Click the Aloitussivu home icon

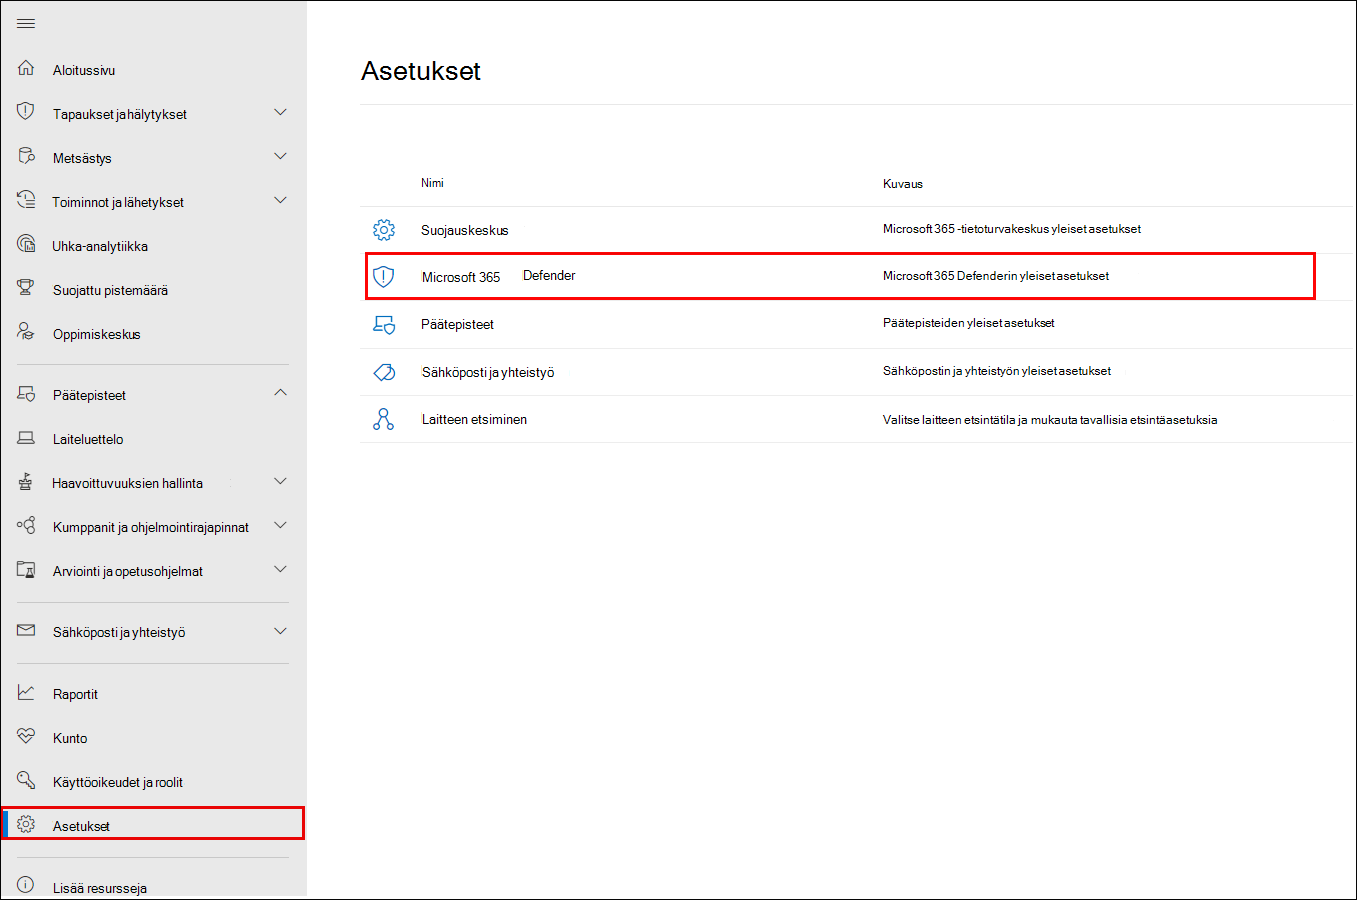tap(26, 68)
